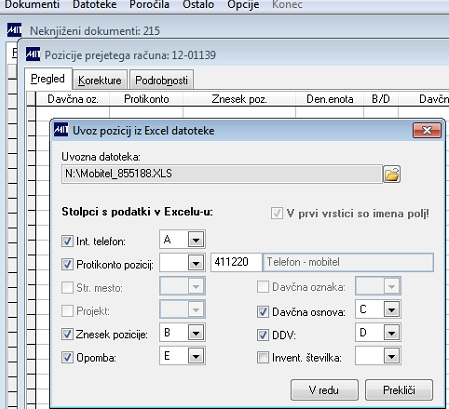449x409 pixels.
Task: Open Opcije menu
Action: pyautogui.click(x=243, y=5)
